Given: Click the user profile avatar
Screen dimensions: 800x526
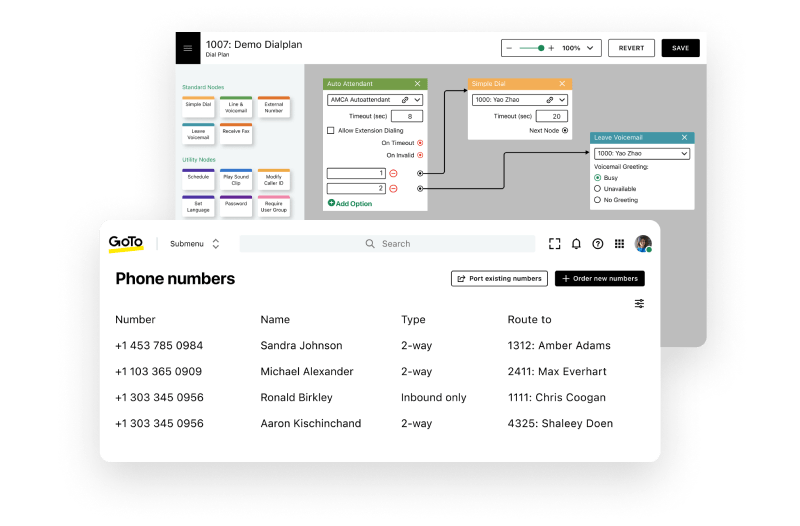Looking at the screenshot, I should coord(643,243).
